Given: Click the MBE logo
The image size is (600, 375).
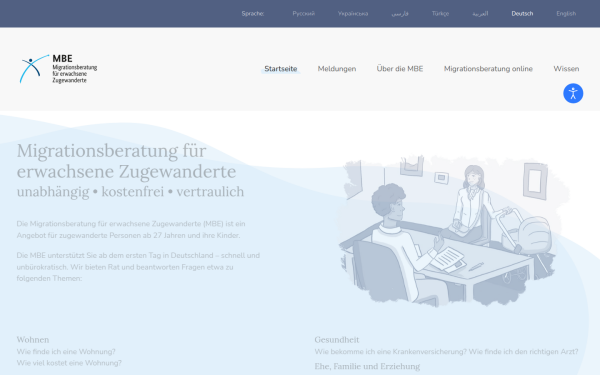Looking at the screenshot, I should [x=58, y=69].
